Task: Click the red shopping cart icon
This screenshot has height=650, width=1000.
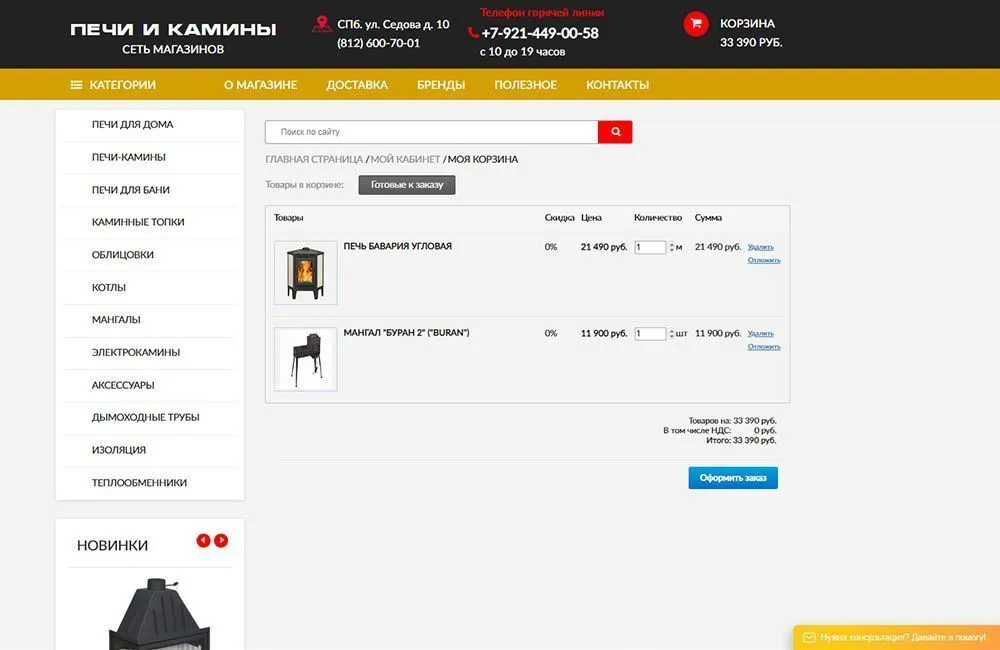Action: pos(696,25)
